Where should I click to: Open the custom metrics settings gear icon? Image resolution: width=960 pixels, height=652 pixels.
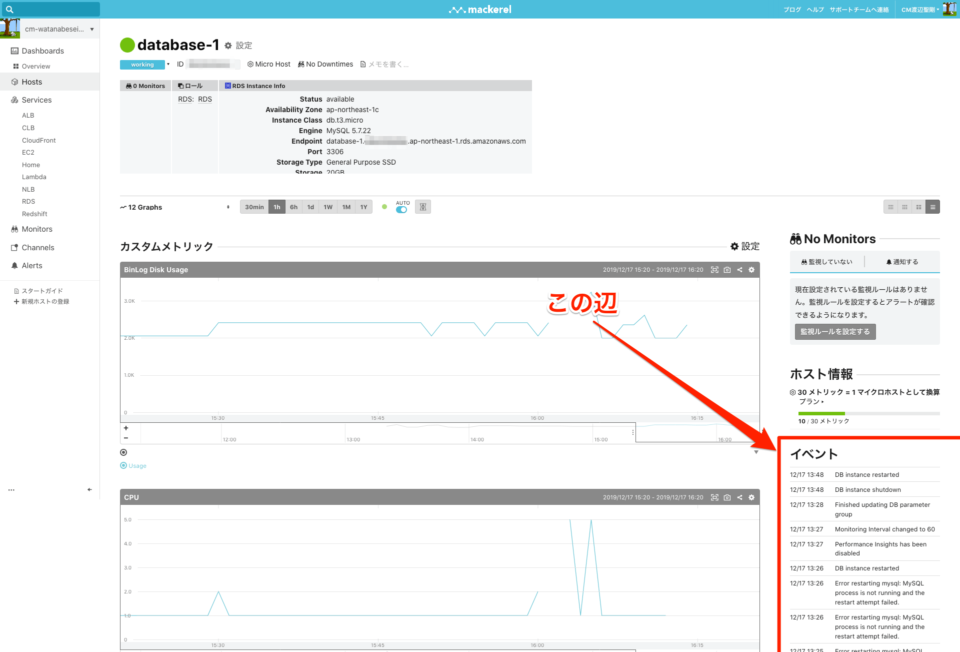[x=733, y=245]
